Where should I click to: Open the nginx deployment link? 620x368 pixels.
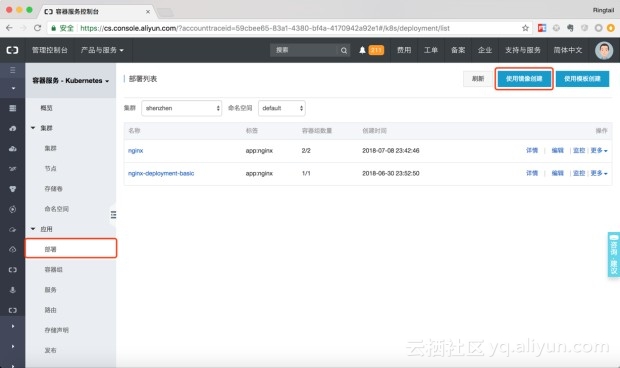click(136, 151)
